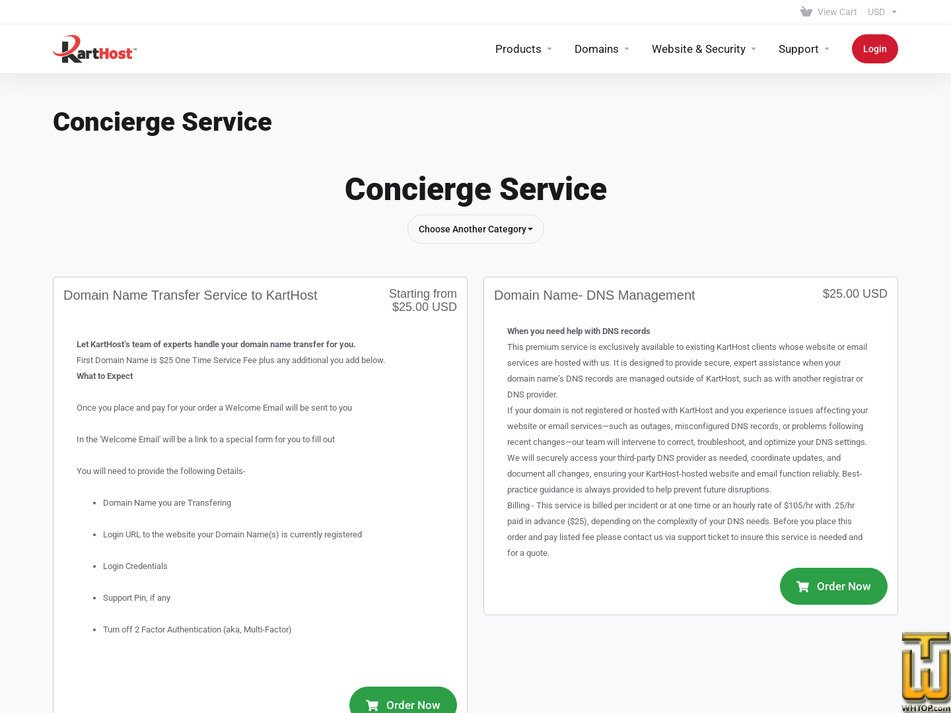Click the KartHost logo
Image resolution: width=951 pixels, height=713 pixels.
point(95,49)
